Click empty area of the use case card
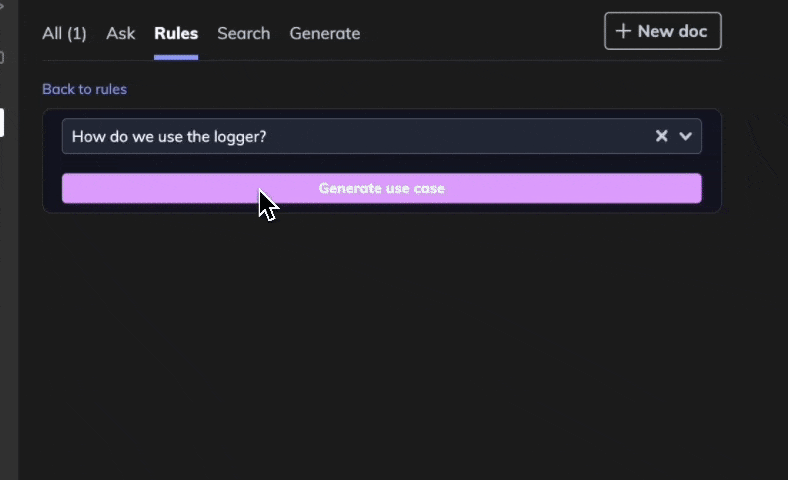 click(381, 164)
